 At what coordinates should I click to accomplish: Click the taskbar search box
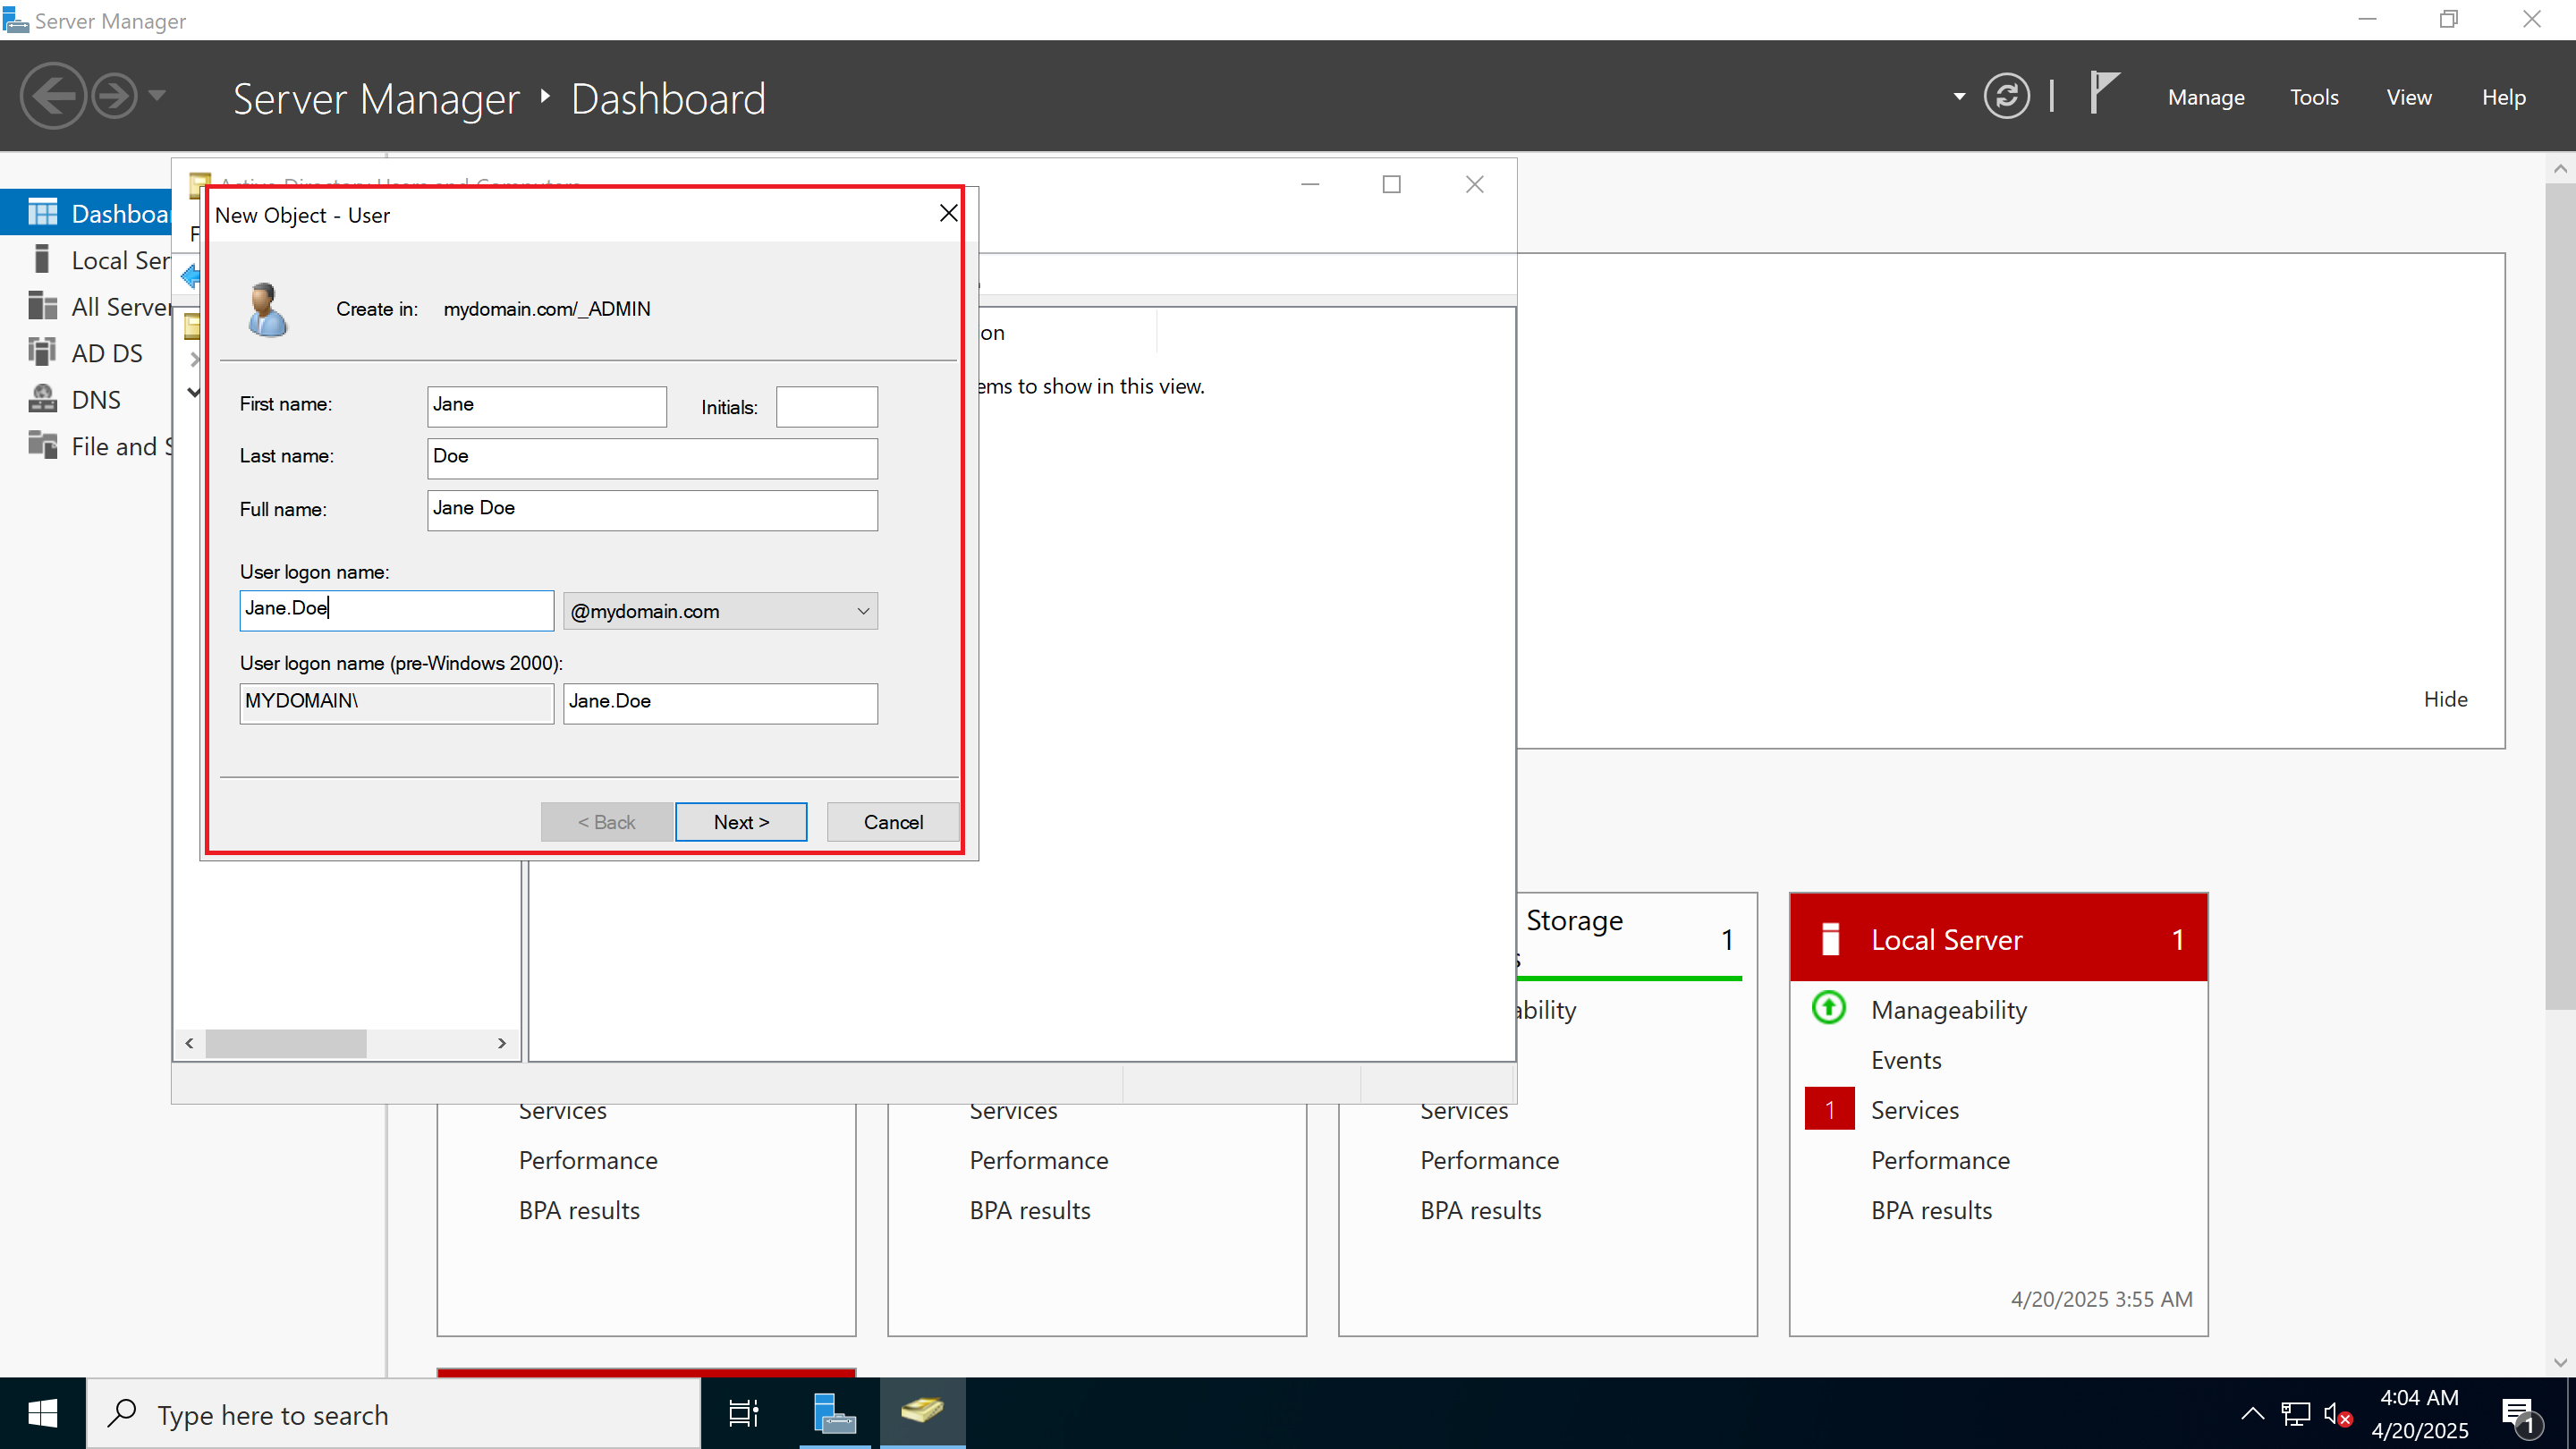click(x=394, y=1413)
